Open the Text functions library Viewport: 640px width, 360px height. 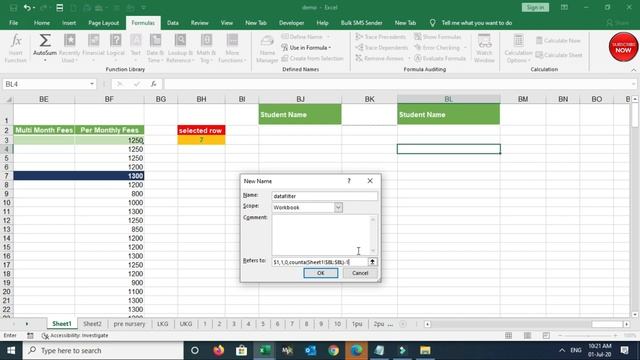(136, 49)
